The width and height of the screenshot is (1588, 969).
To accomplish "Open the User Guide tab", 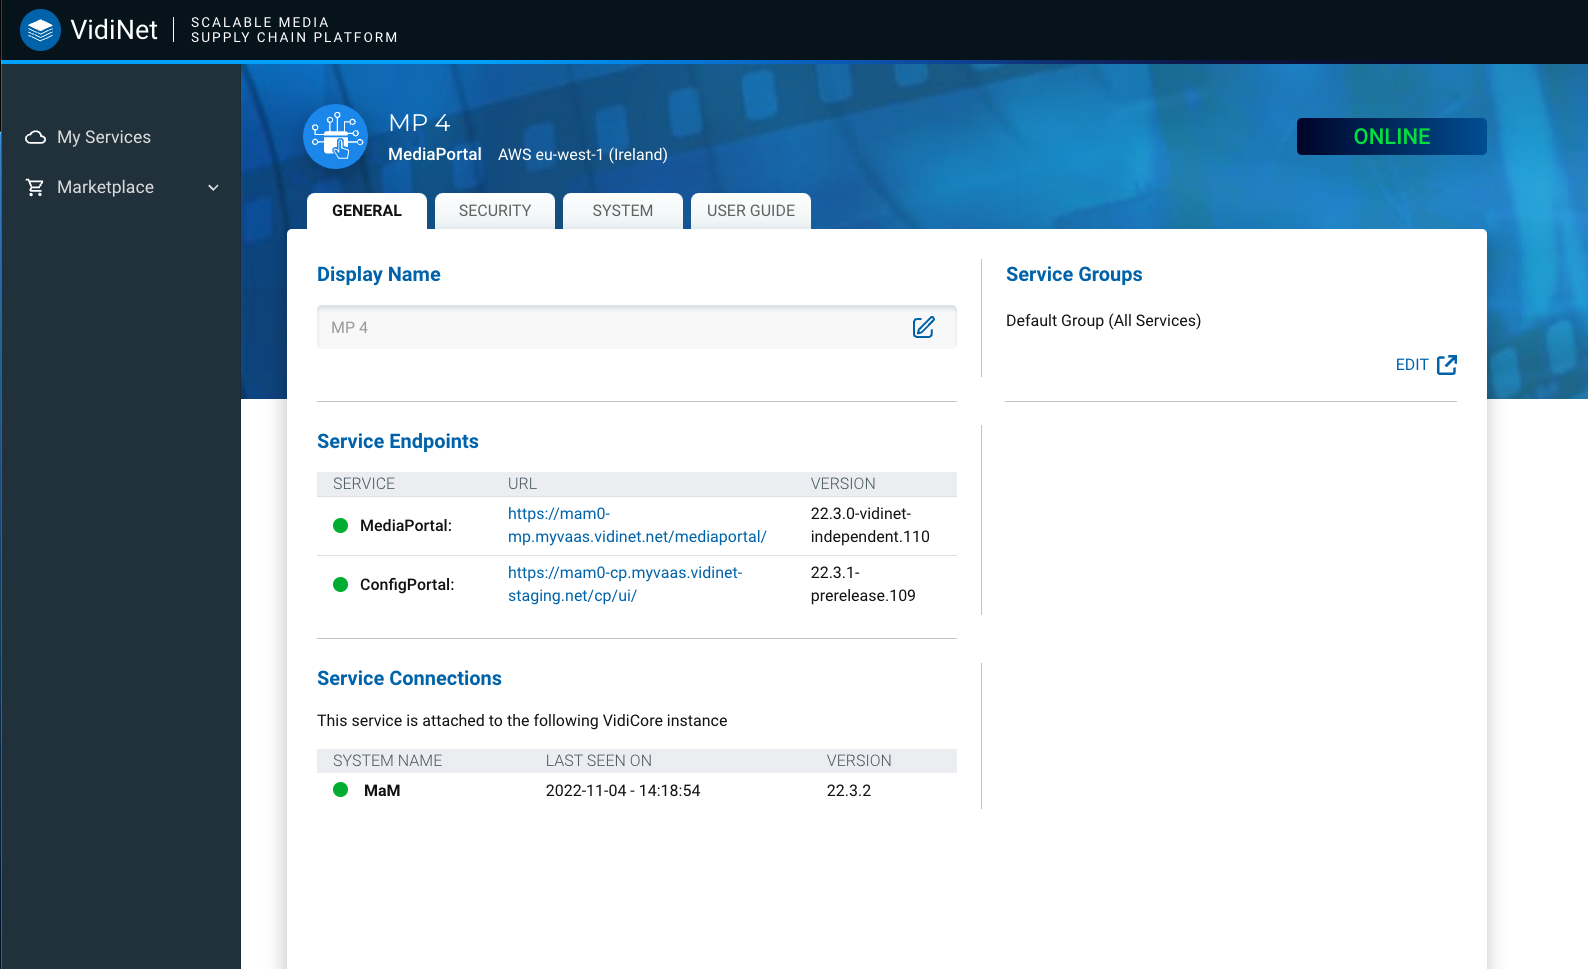I will pos(750,211).
